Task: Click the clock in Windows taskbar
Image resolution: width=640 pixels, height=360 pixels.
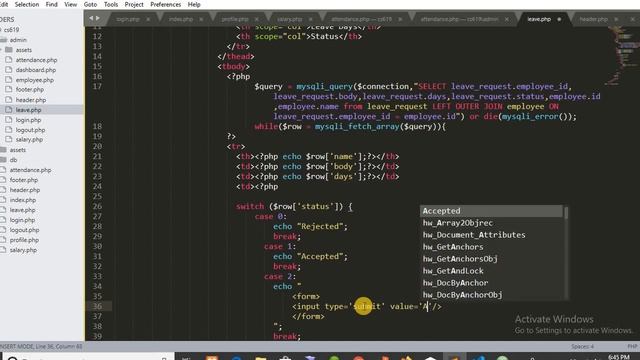Action: coord(618,357)
